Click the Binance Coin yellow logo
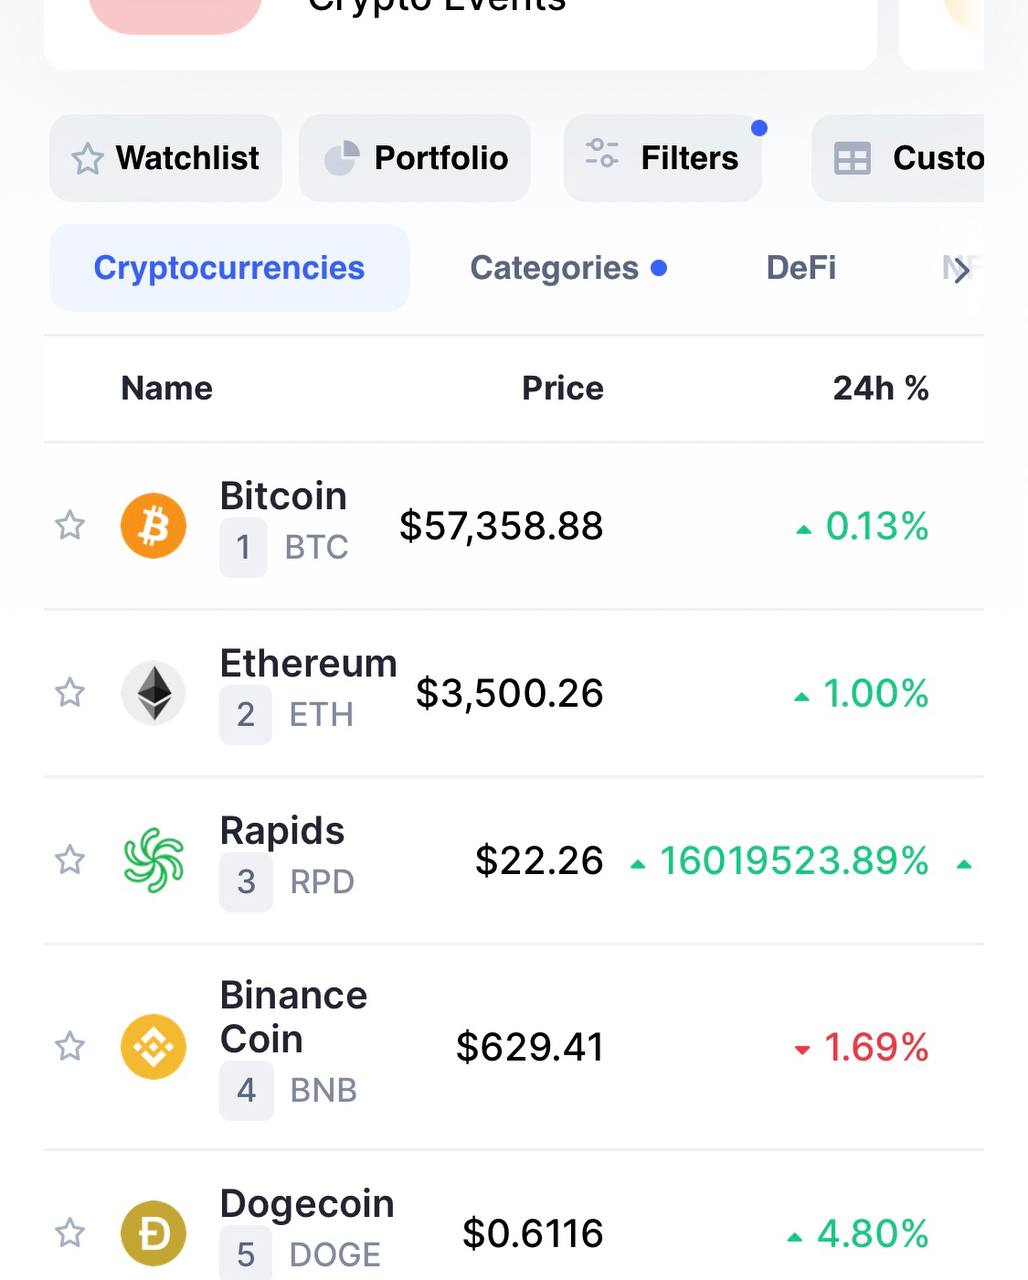This screenshot has width=1028, height=1280. click(x=153, y=1047)
